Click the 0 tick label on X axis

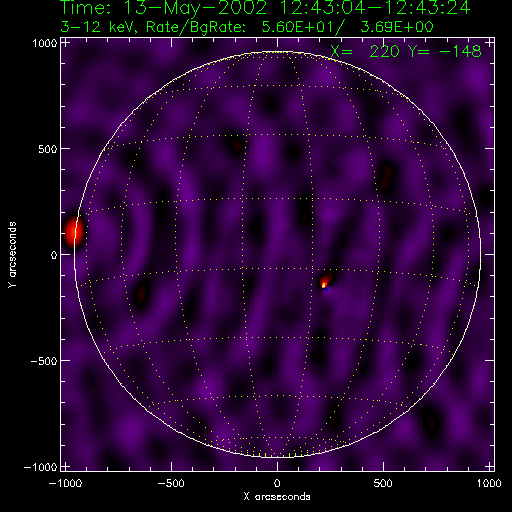click(x=277, y=483)
